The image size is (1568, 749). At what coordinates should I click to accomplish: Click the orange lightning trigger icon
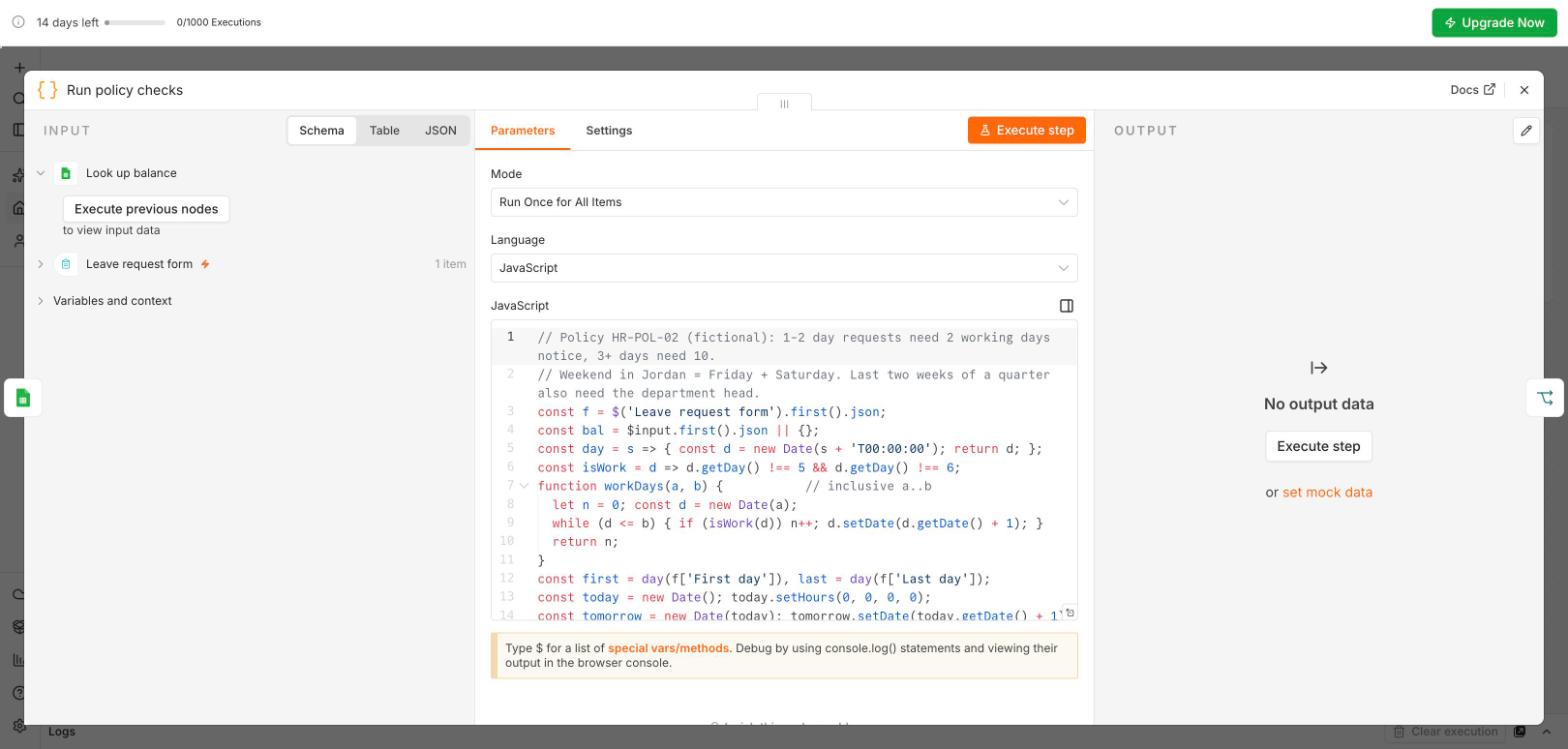[x=205, y=265]
